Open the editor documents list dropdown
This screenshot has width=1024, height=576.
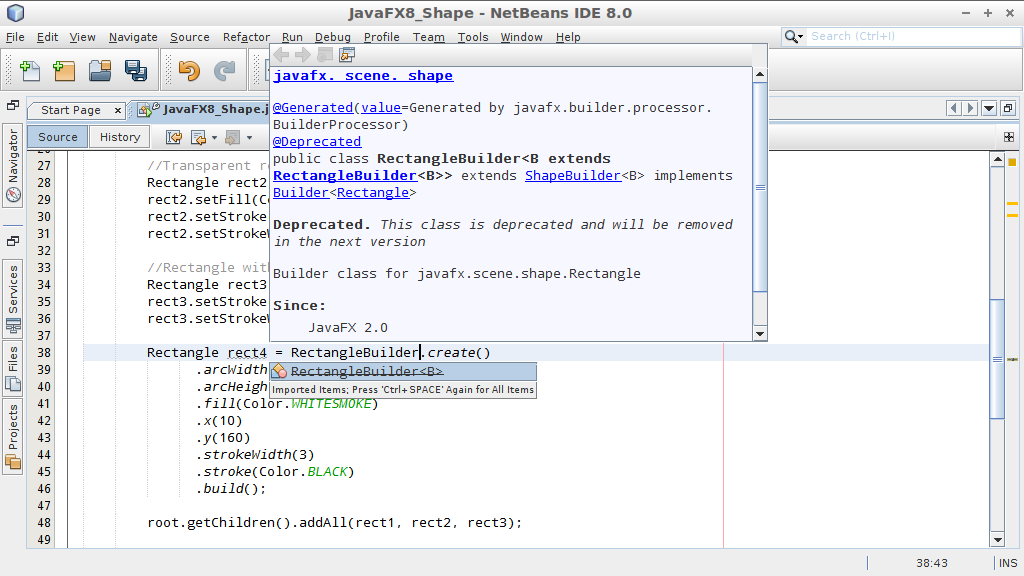coord(989,108)
